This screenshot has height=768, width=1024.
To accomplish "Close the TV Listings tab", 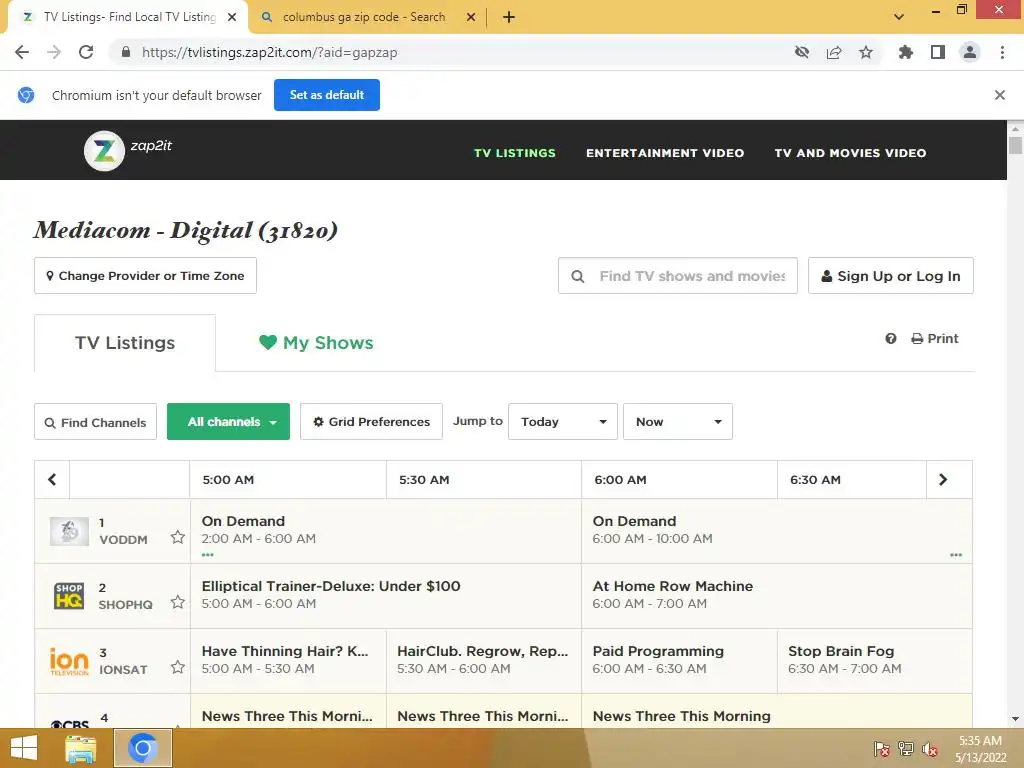I will (232, 18).
